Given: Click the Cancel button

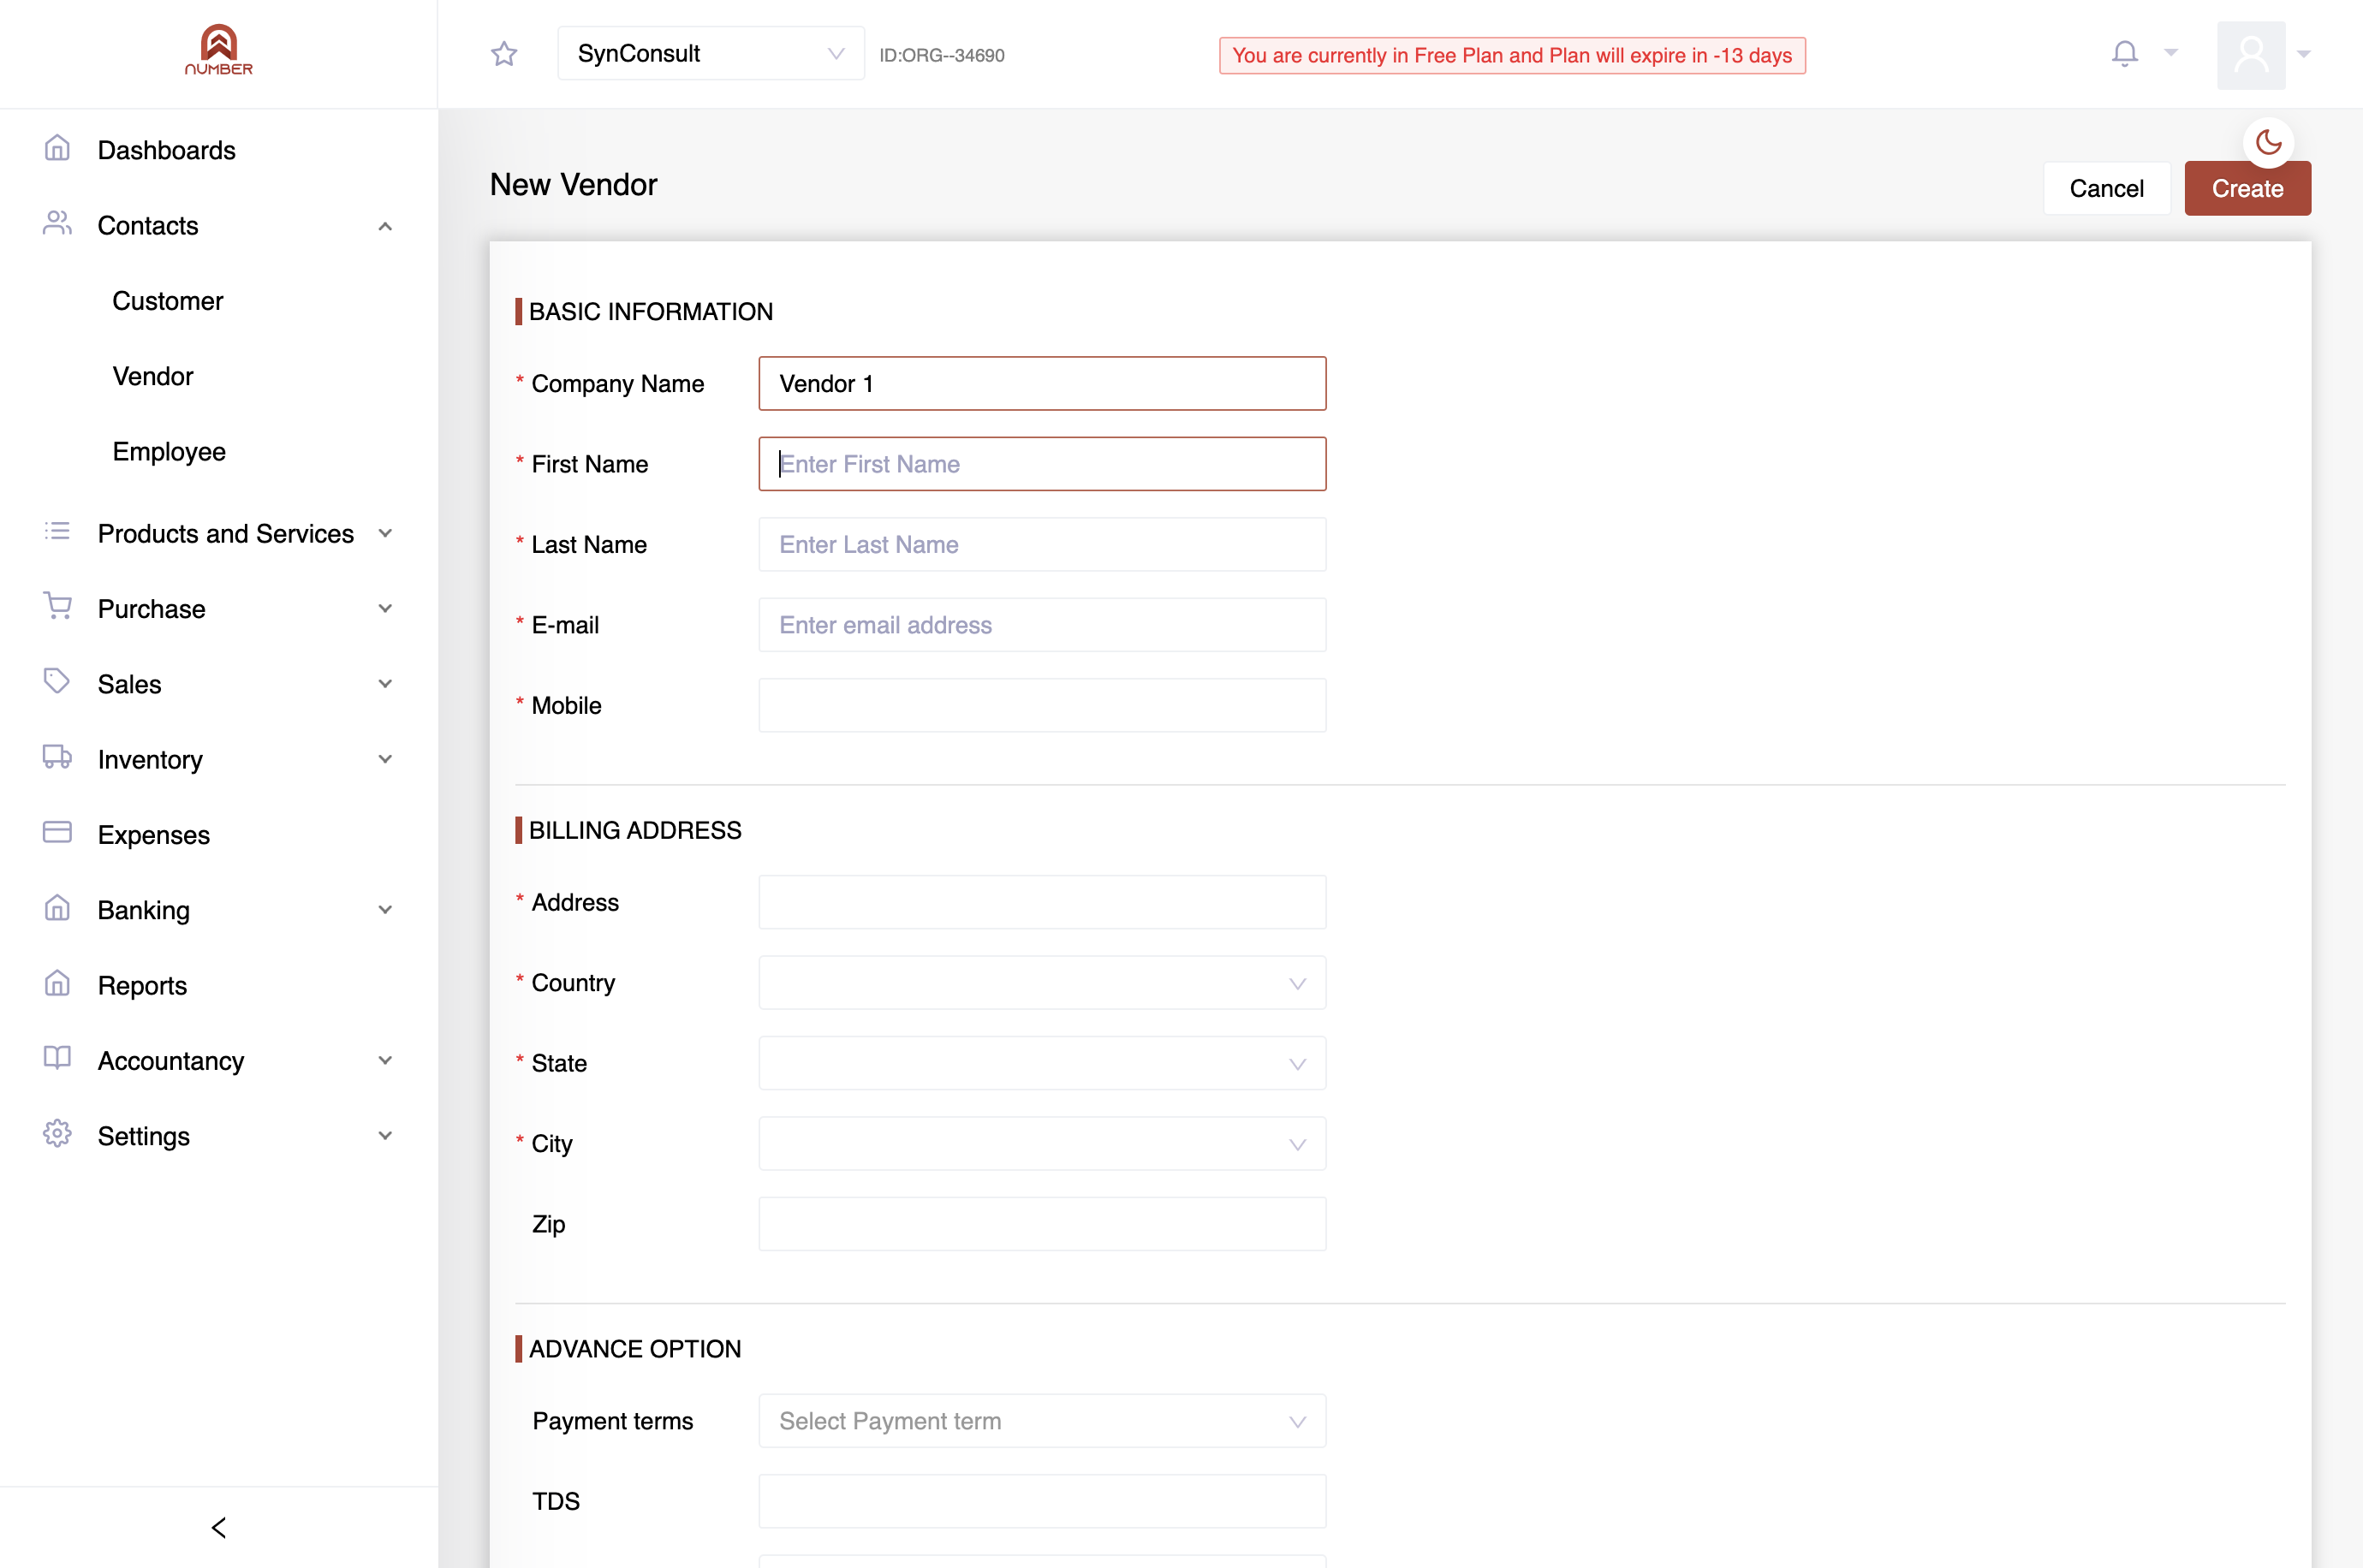Looking at the screenshot, I should pos(2106,188).
